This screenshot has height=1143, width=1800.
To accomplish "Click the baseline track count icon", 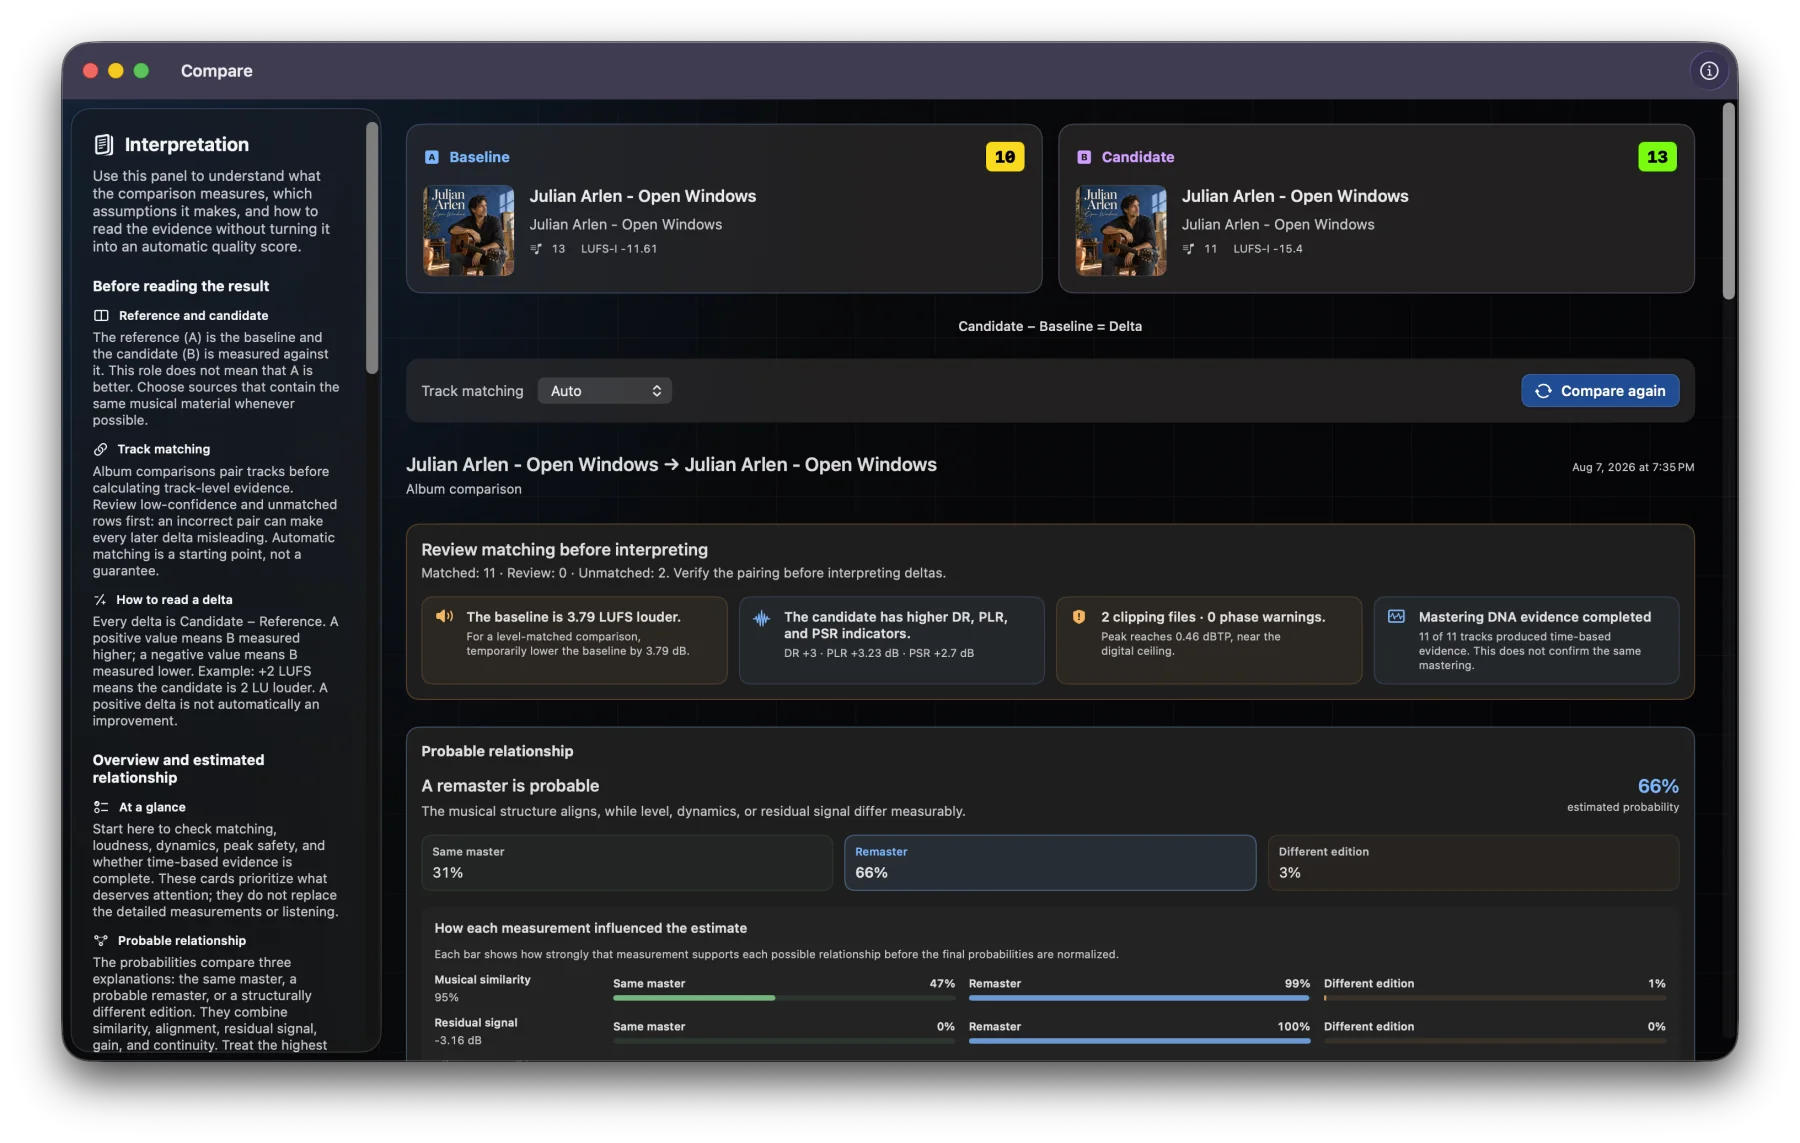I will tap(536, 249).
